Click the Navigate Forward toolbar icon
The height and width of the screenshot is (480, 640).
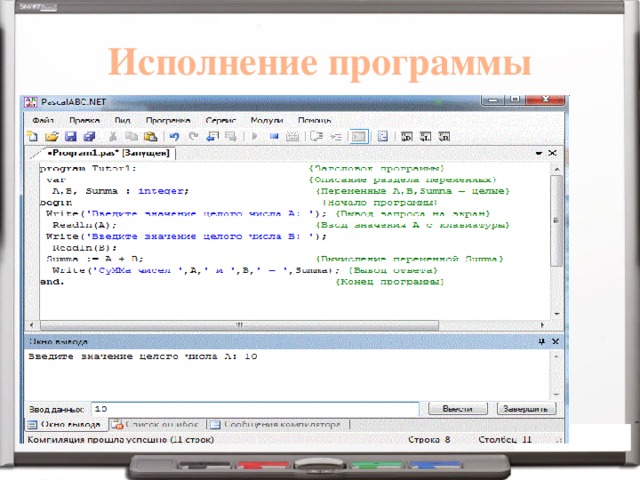tap(231, 136)
